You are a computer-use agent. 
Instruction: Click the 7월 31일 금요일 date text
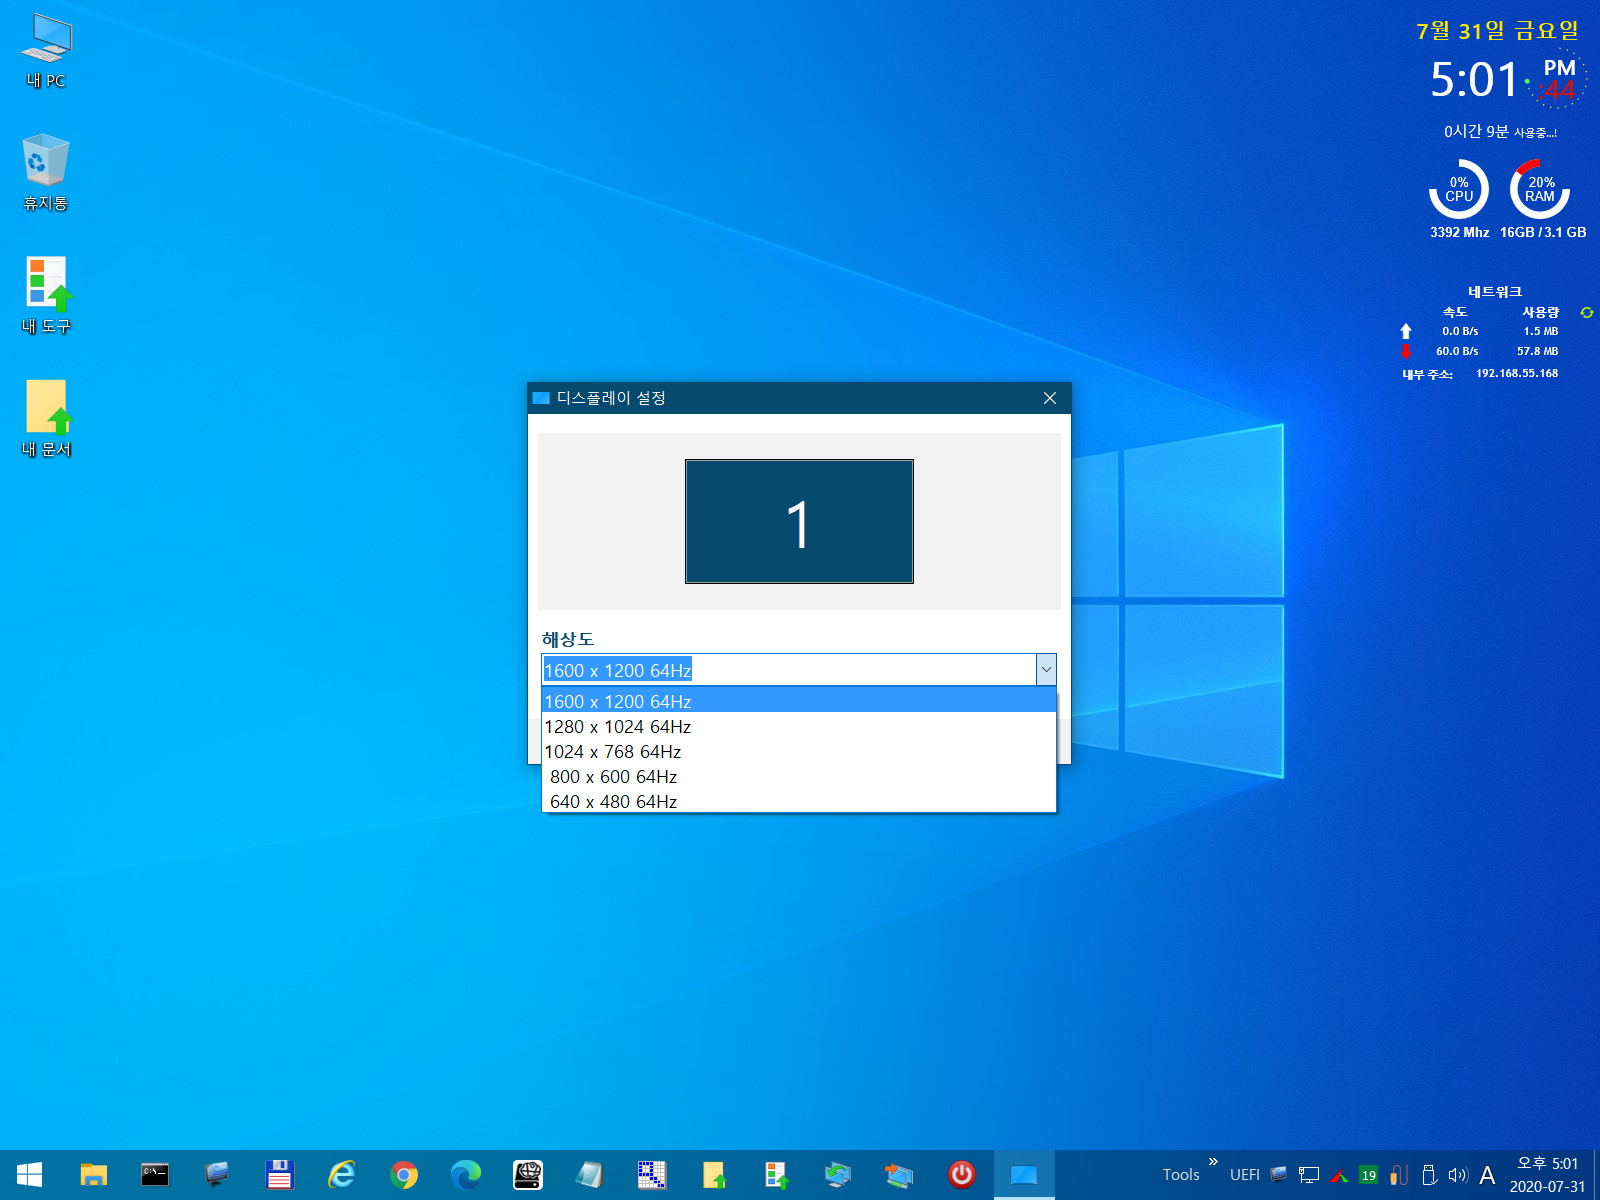(x=1497, y=31)
